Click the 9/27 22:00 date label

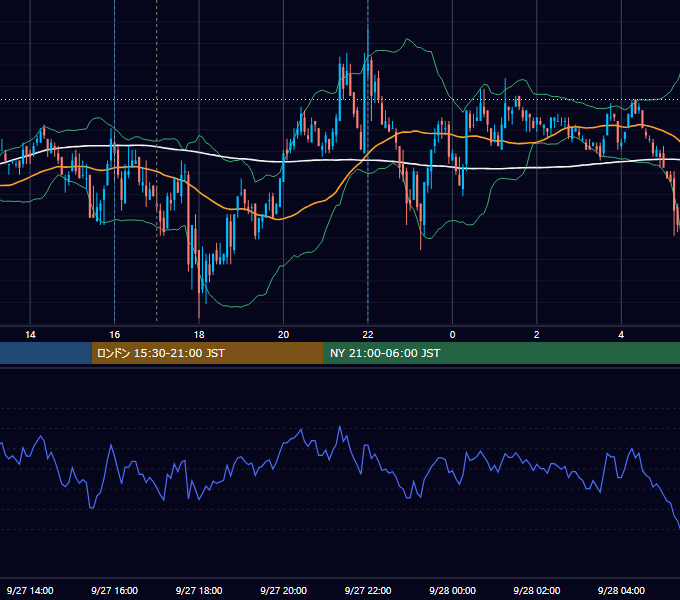coord(368,590)
